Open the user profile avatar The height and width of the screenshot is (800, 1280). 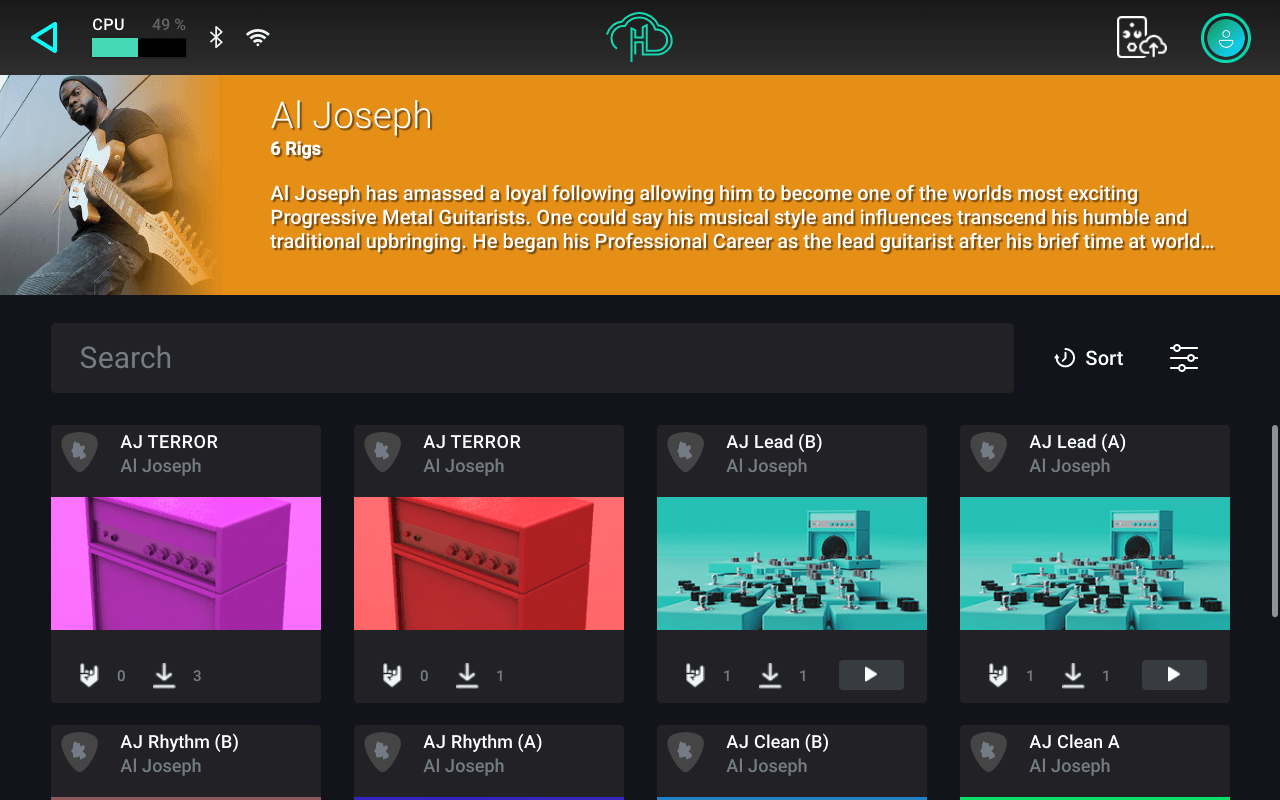point(1225,38)
